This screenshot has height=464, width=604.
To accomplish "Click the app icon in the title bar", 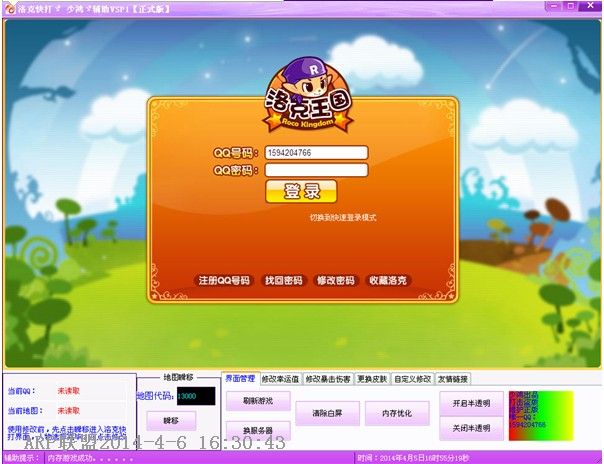I will (x=10, y=8).
